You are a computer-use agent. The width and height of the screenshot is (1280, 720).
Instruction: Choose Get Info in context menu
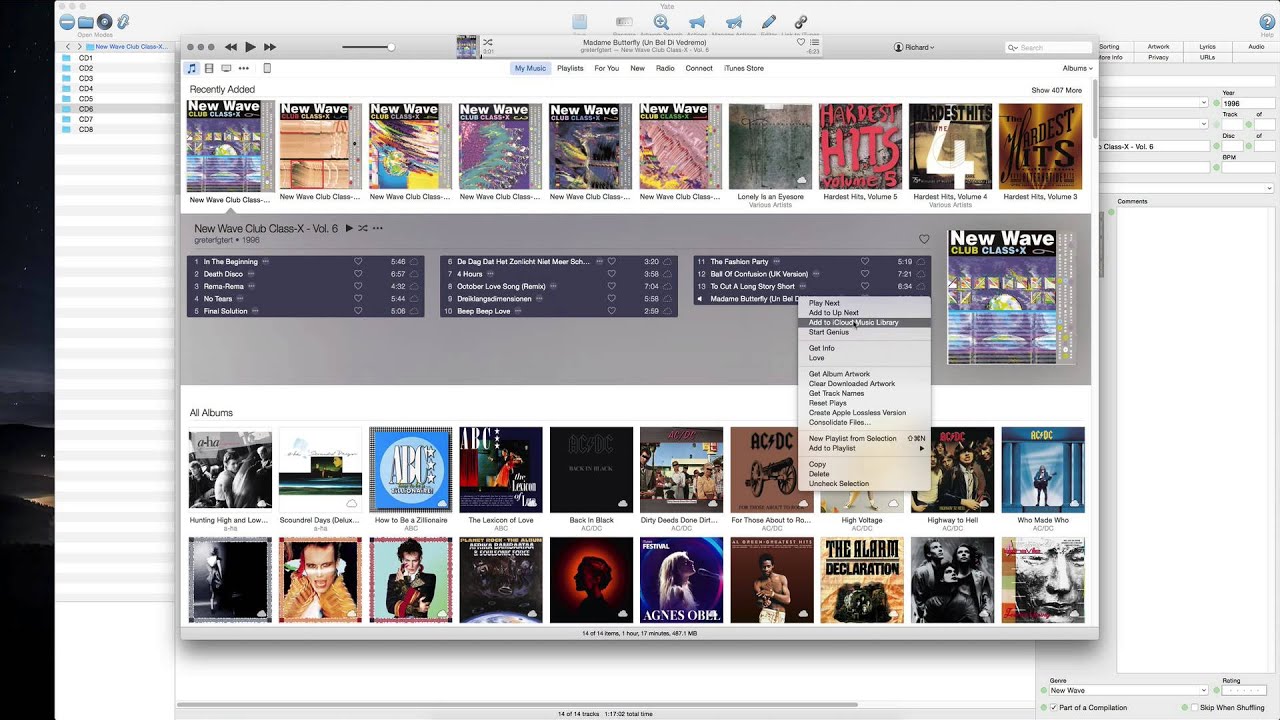tap(864, 348)
